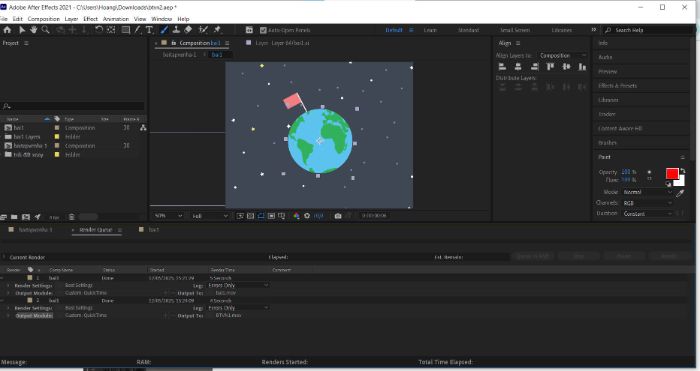Viewport: 700px width, 371px height.
Task: Select the Zoom magnifier tool
Action: (x=46, y=30)
